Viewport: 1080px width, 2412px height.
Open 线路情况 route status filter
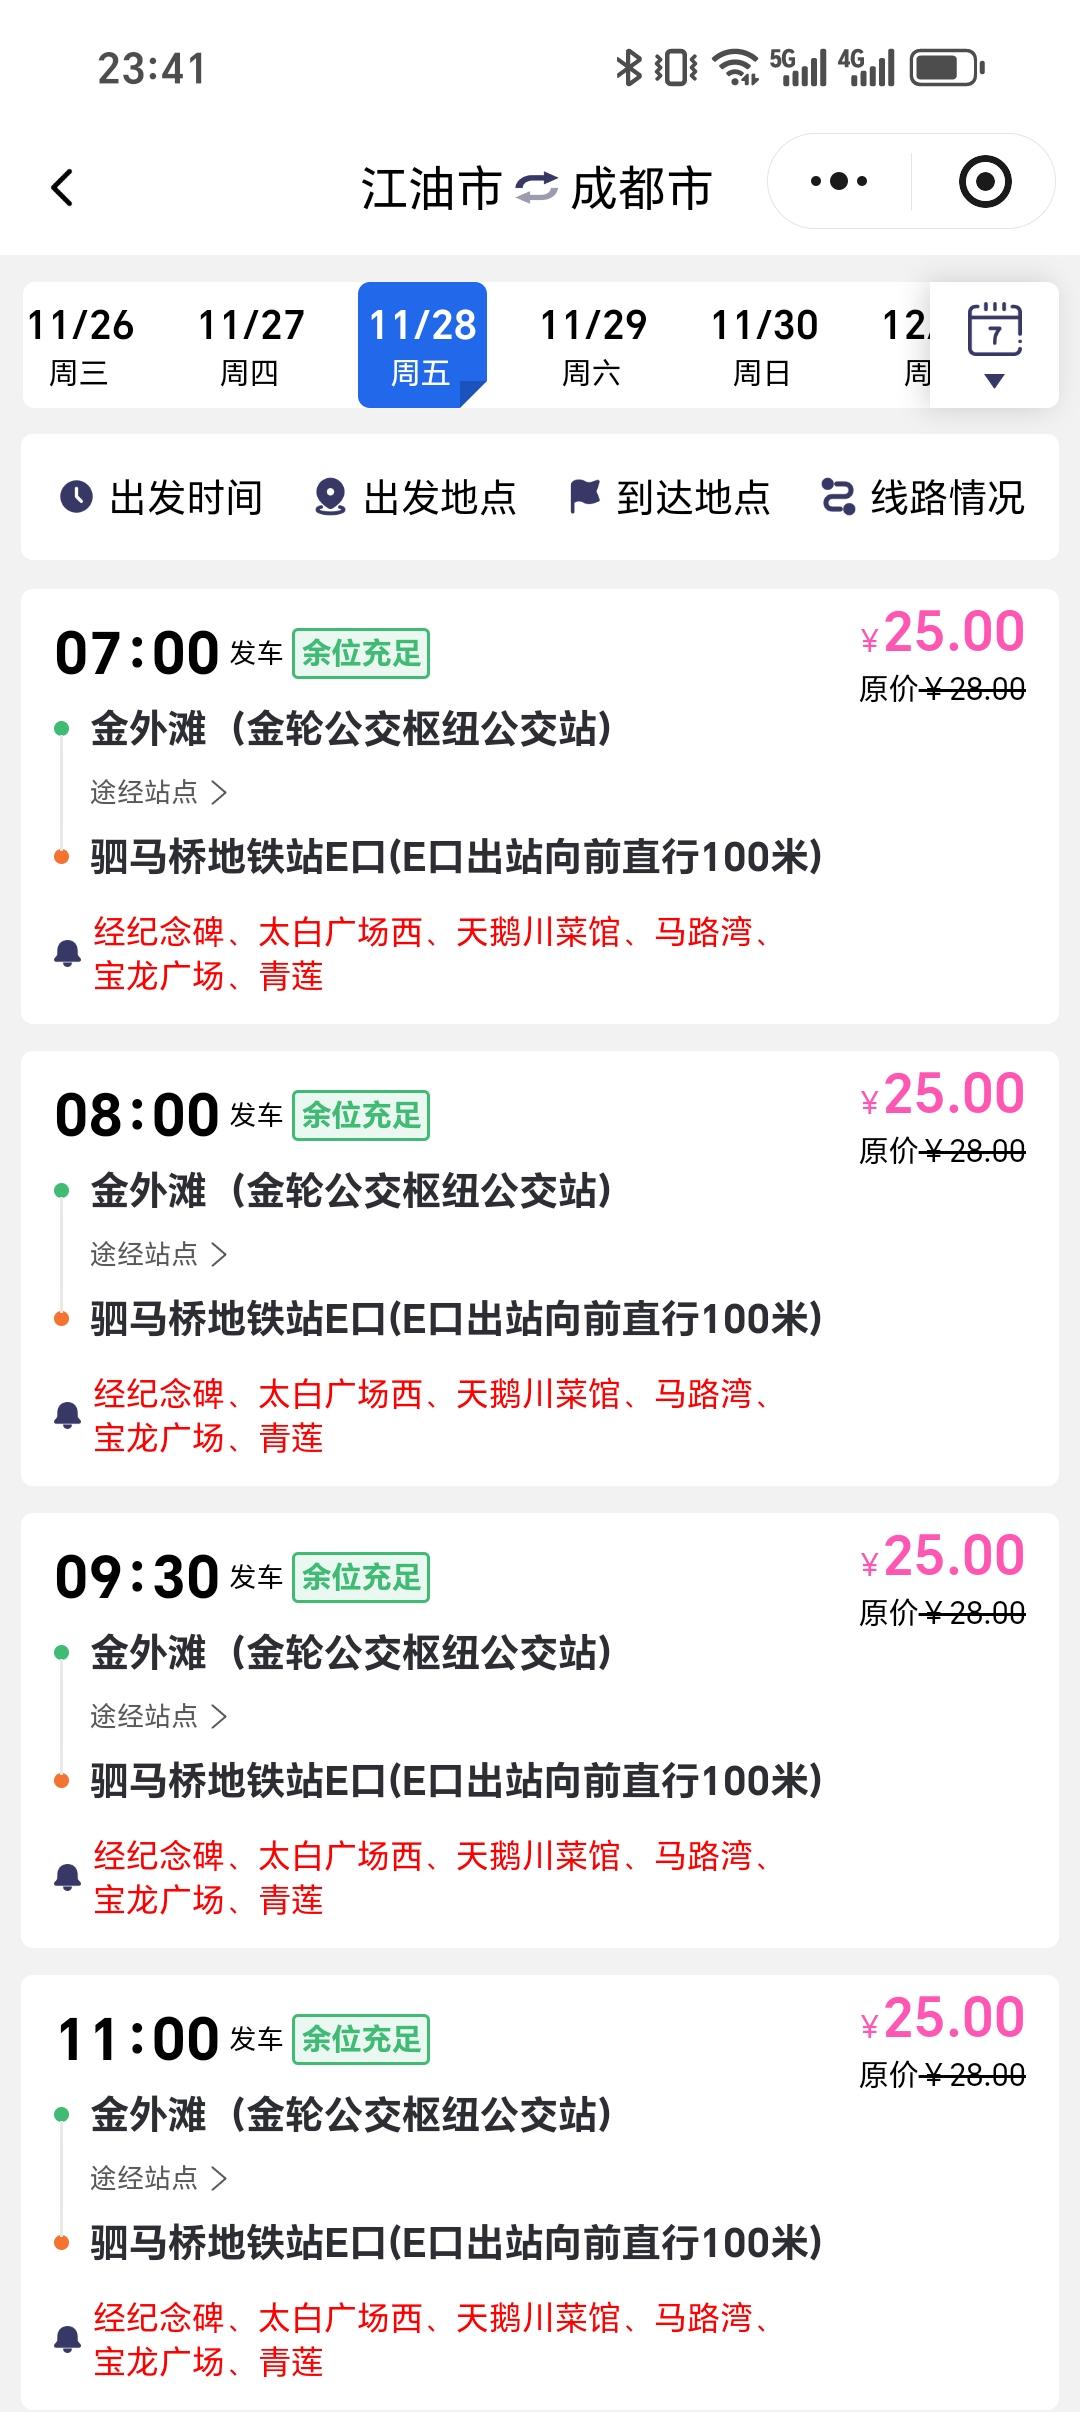(x=923, y=497)
